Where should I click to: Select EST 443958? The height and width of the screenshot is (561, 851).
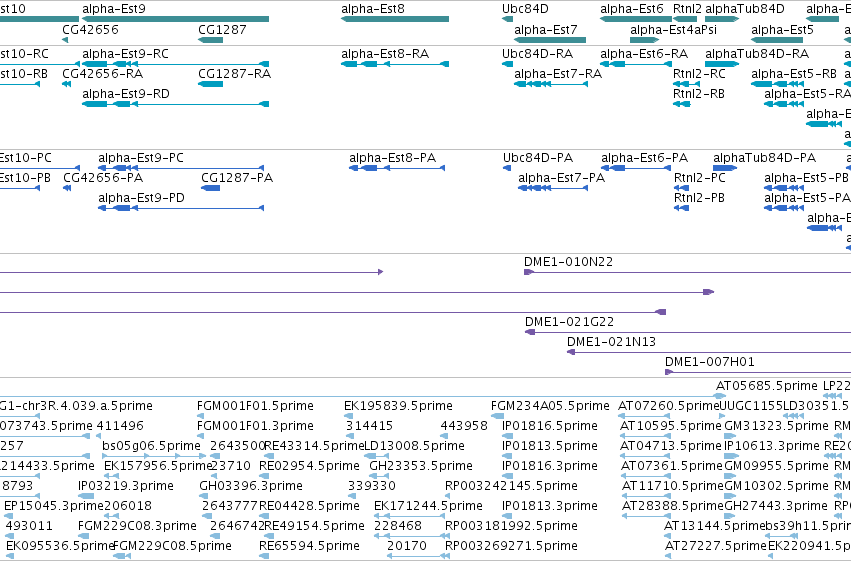(x=464, y=426)
